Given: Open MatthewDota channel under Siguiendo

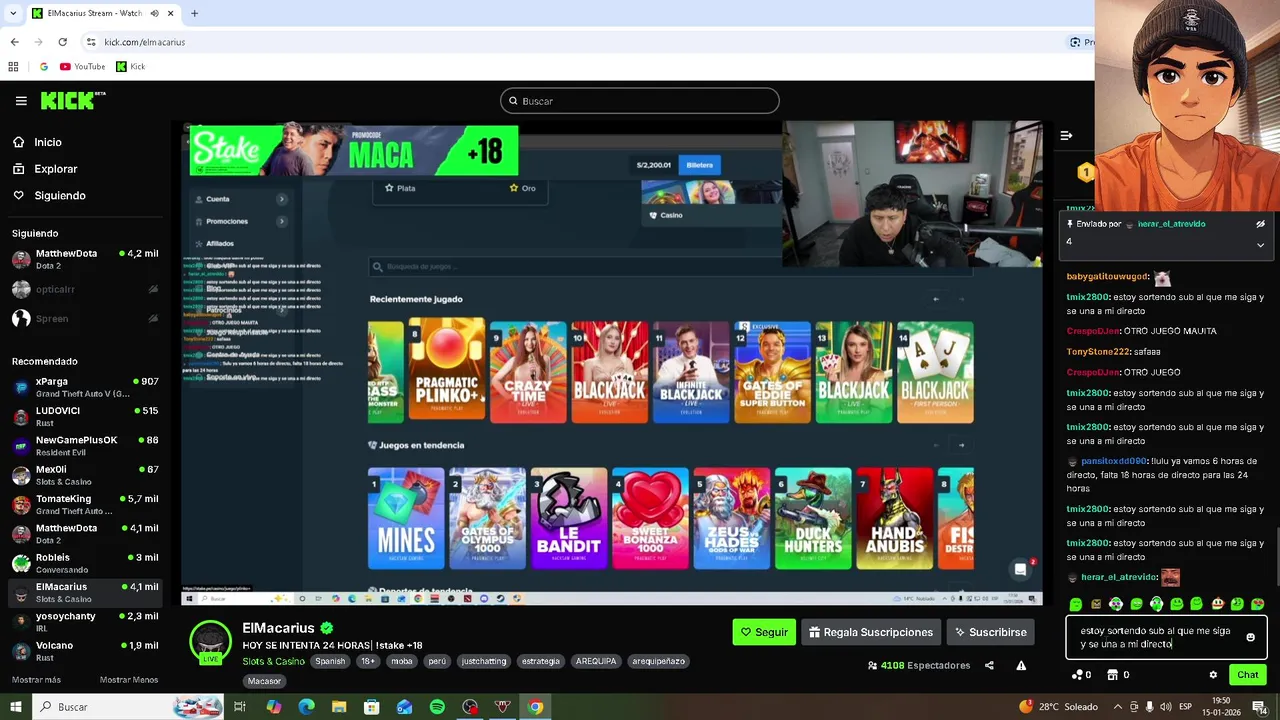Looking at the screenshot, I should click(85, 259).
